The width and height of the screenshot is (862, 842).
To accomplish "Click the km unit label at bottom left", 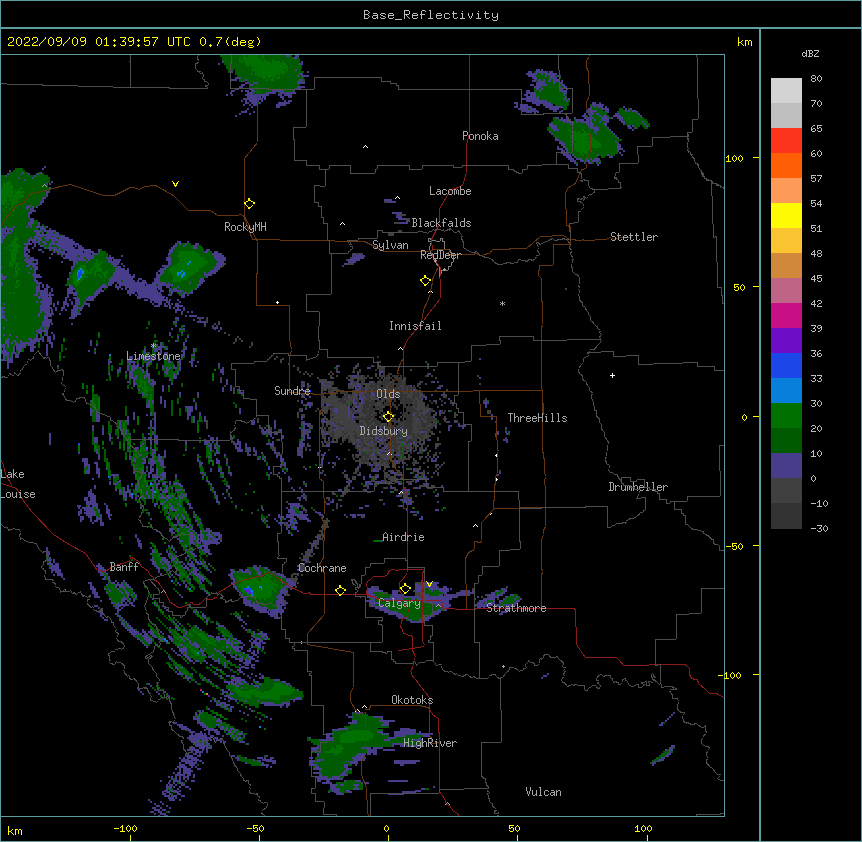I will pyautogui.click(x=15, y=830).
